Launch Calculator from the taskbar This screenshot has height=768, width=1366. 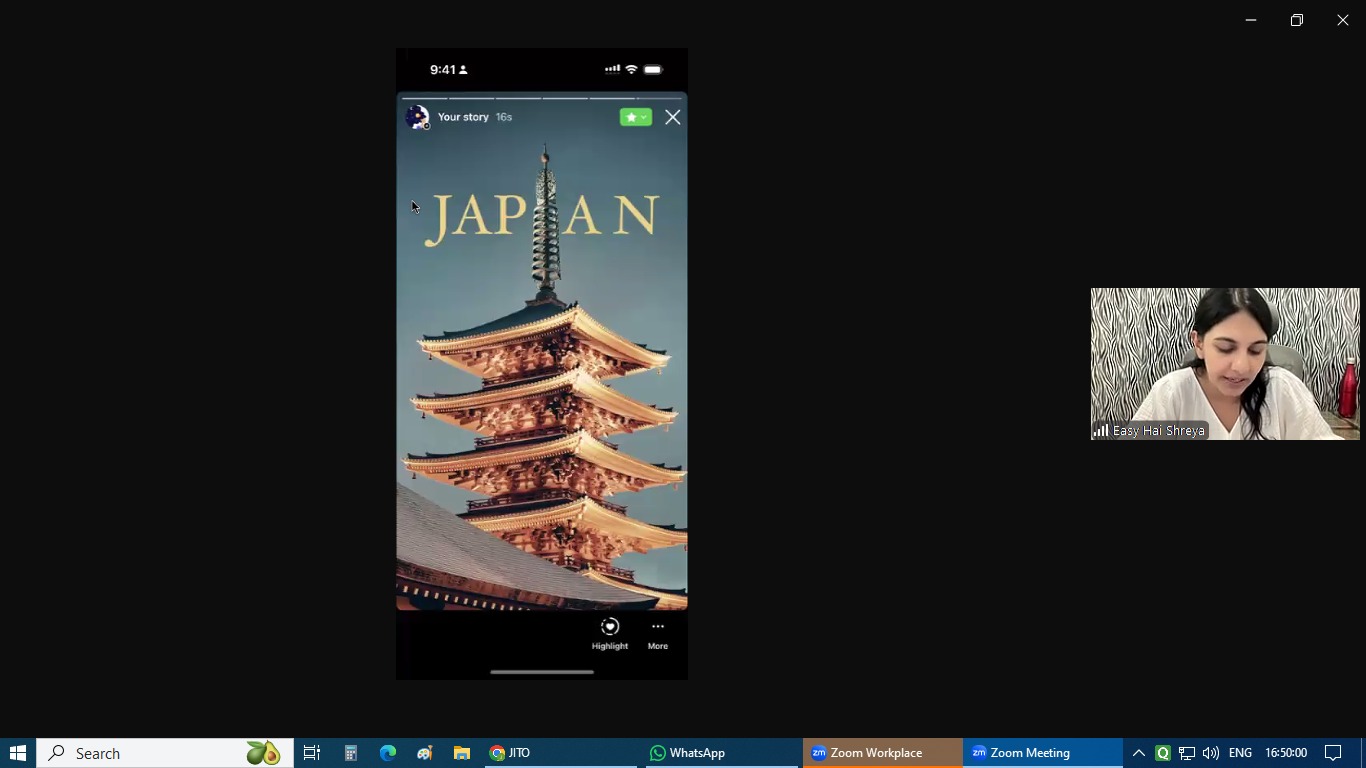point(350,753)
